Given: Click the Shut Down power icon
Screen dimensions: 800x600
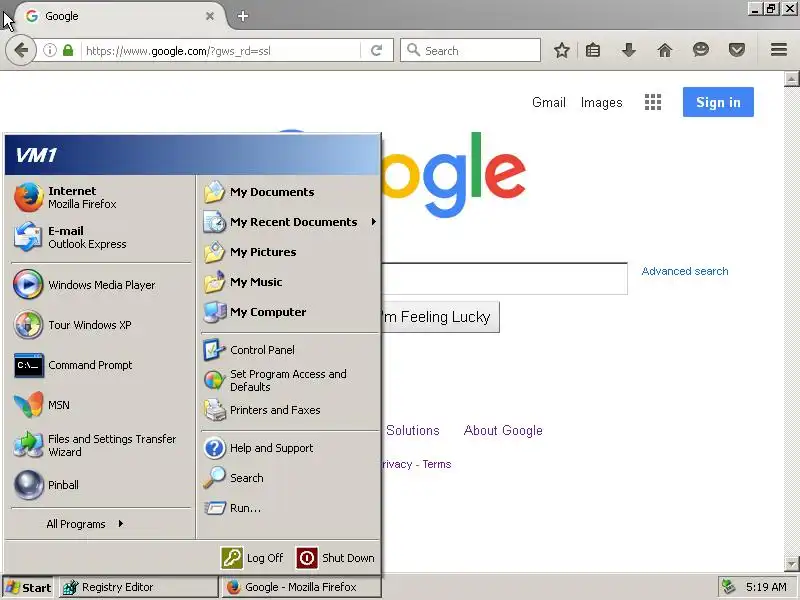Looking at the screenshot, I should pos(307,558).
